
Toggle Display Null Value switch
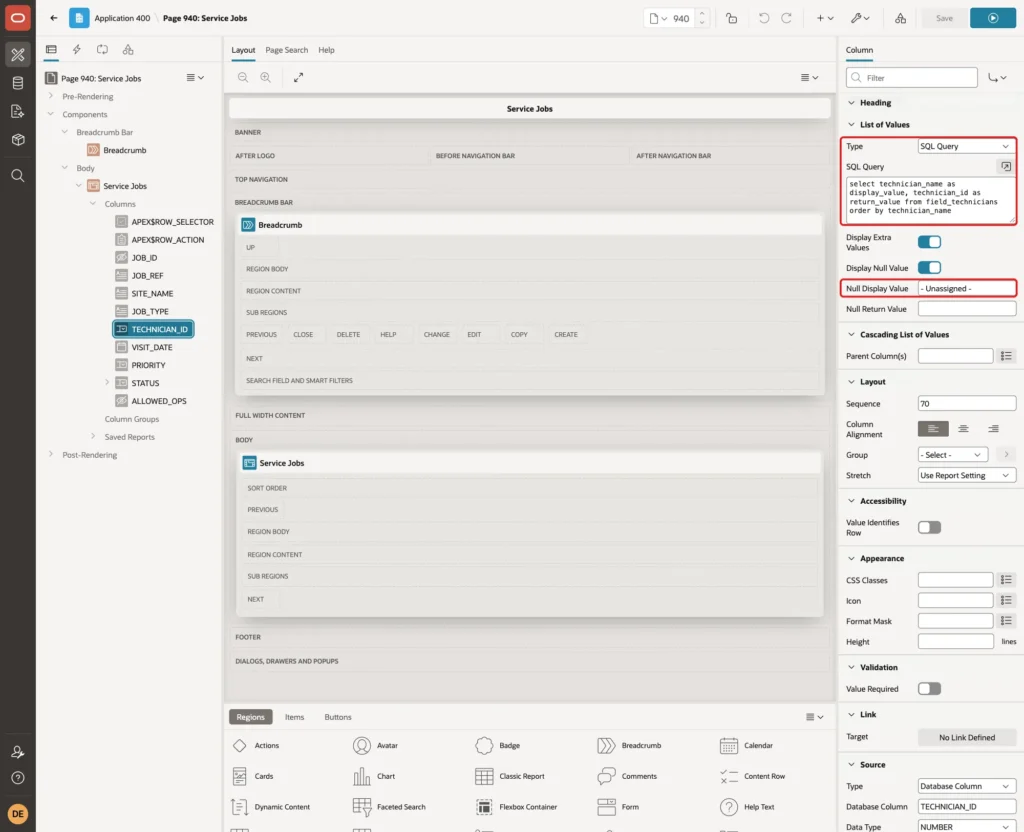pos(929,268)
